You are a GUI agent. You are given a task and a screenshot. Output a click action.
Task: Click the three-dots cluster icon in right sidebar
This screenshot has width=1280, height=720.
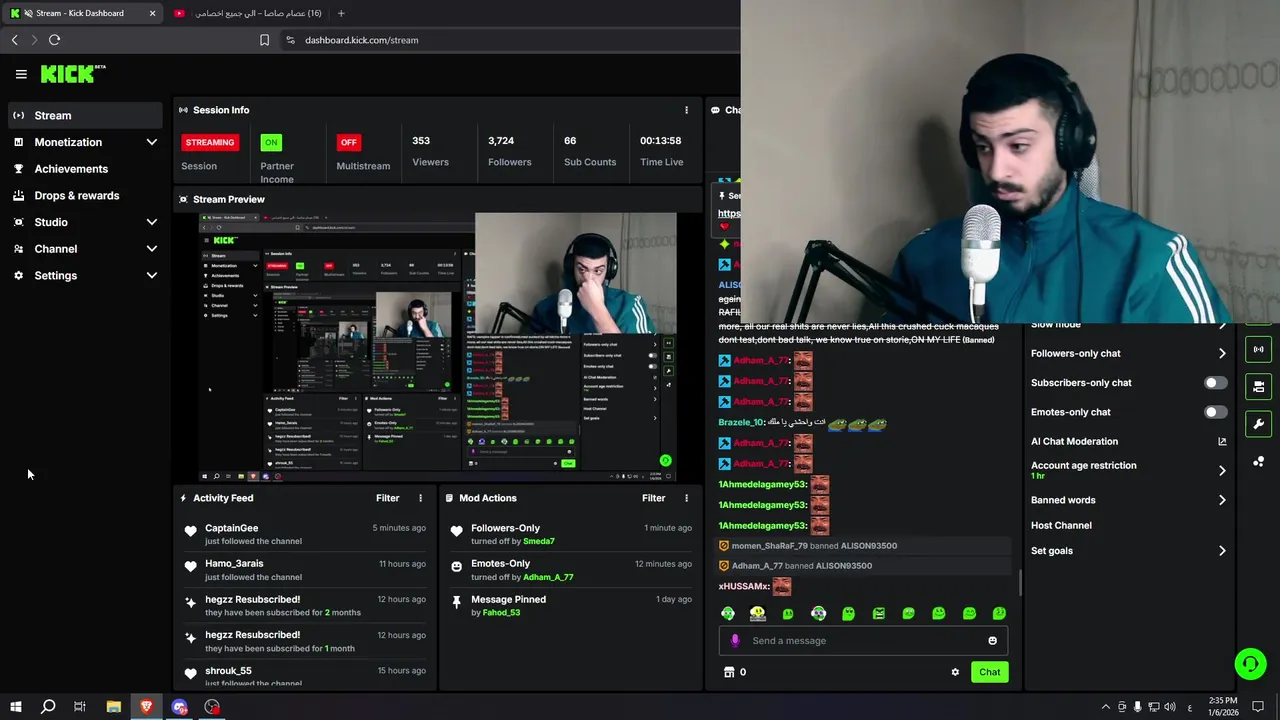coord(1258,461)
